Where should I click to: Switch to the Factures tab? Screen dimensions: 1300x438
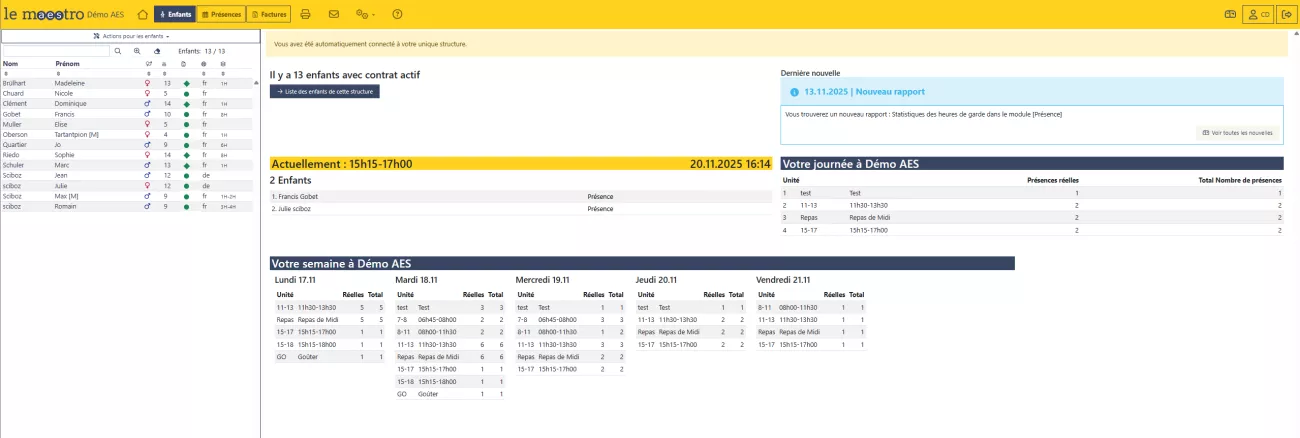click(x=268, y=14)
